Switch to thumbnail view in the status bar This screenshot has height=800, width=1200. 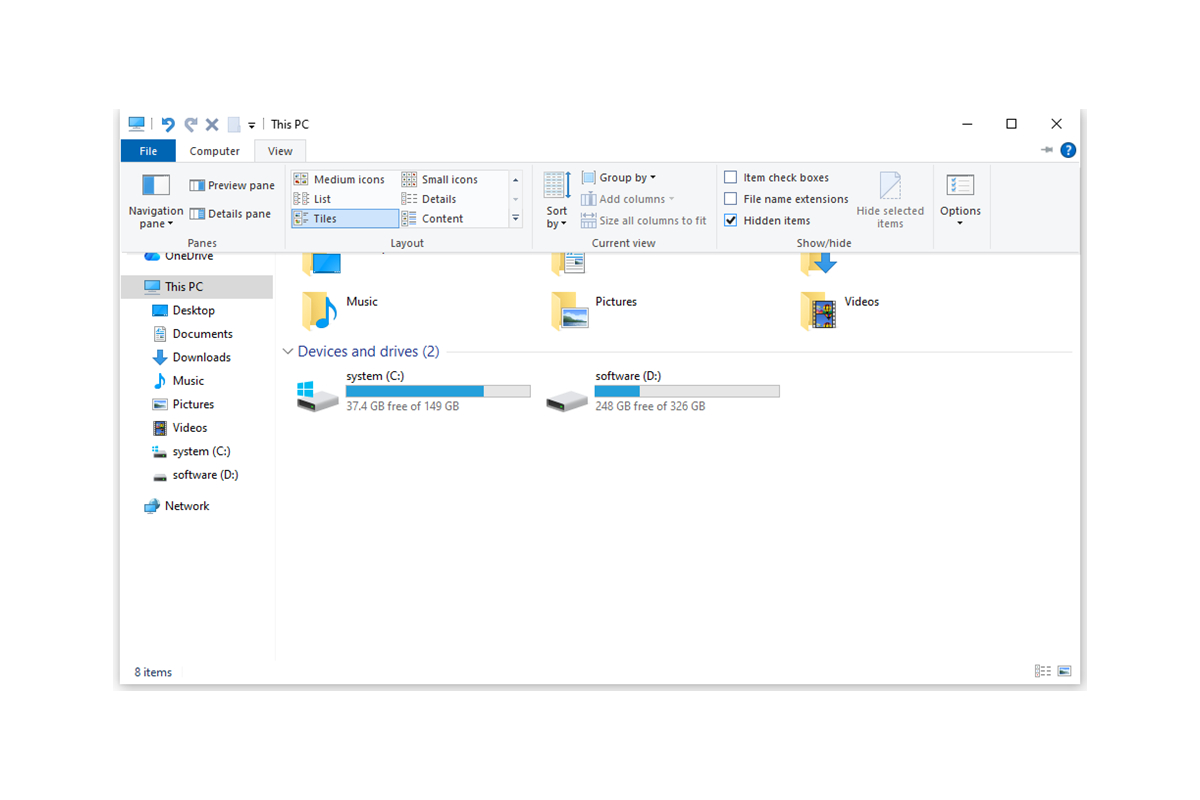coord(1065,671)
